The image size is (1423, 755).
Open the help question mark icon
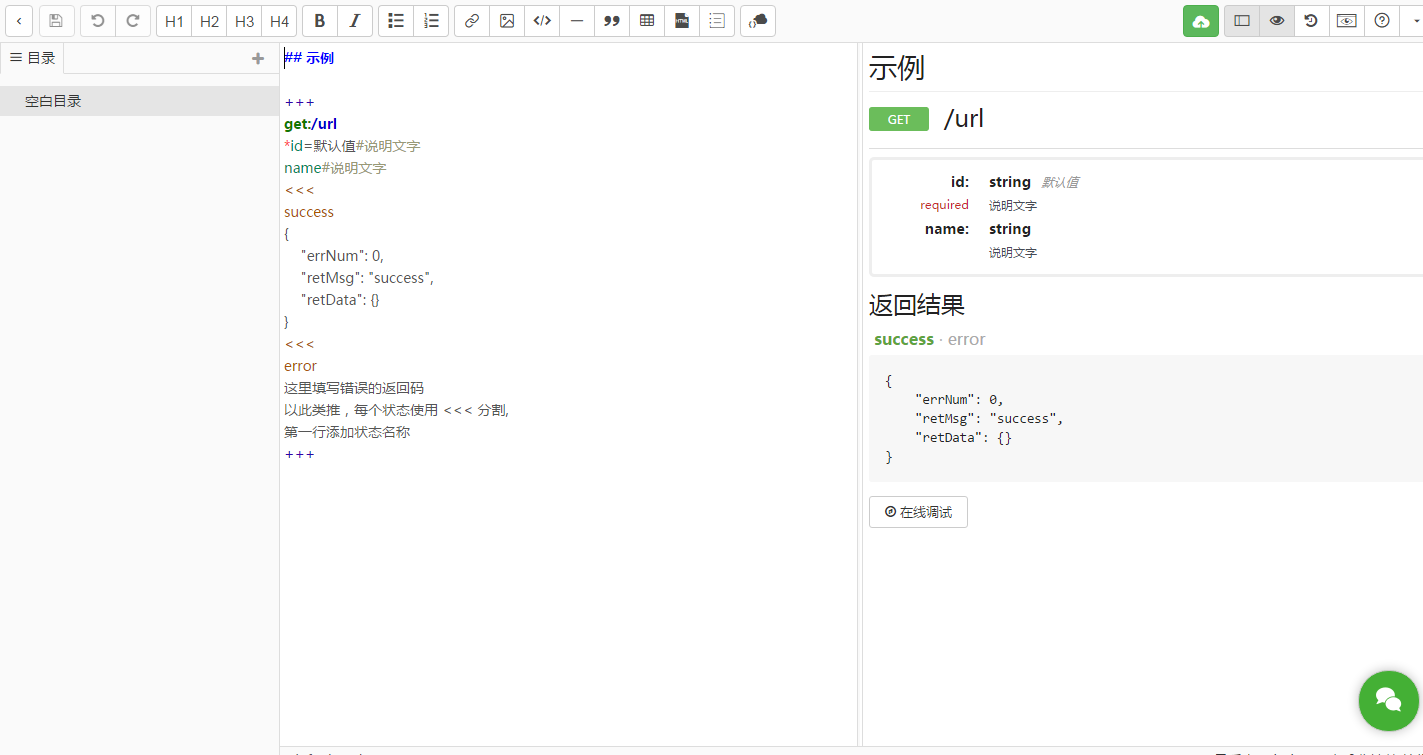click(x=1382, y=21)
